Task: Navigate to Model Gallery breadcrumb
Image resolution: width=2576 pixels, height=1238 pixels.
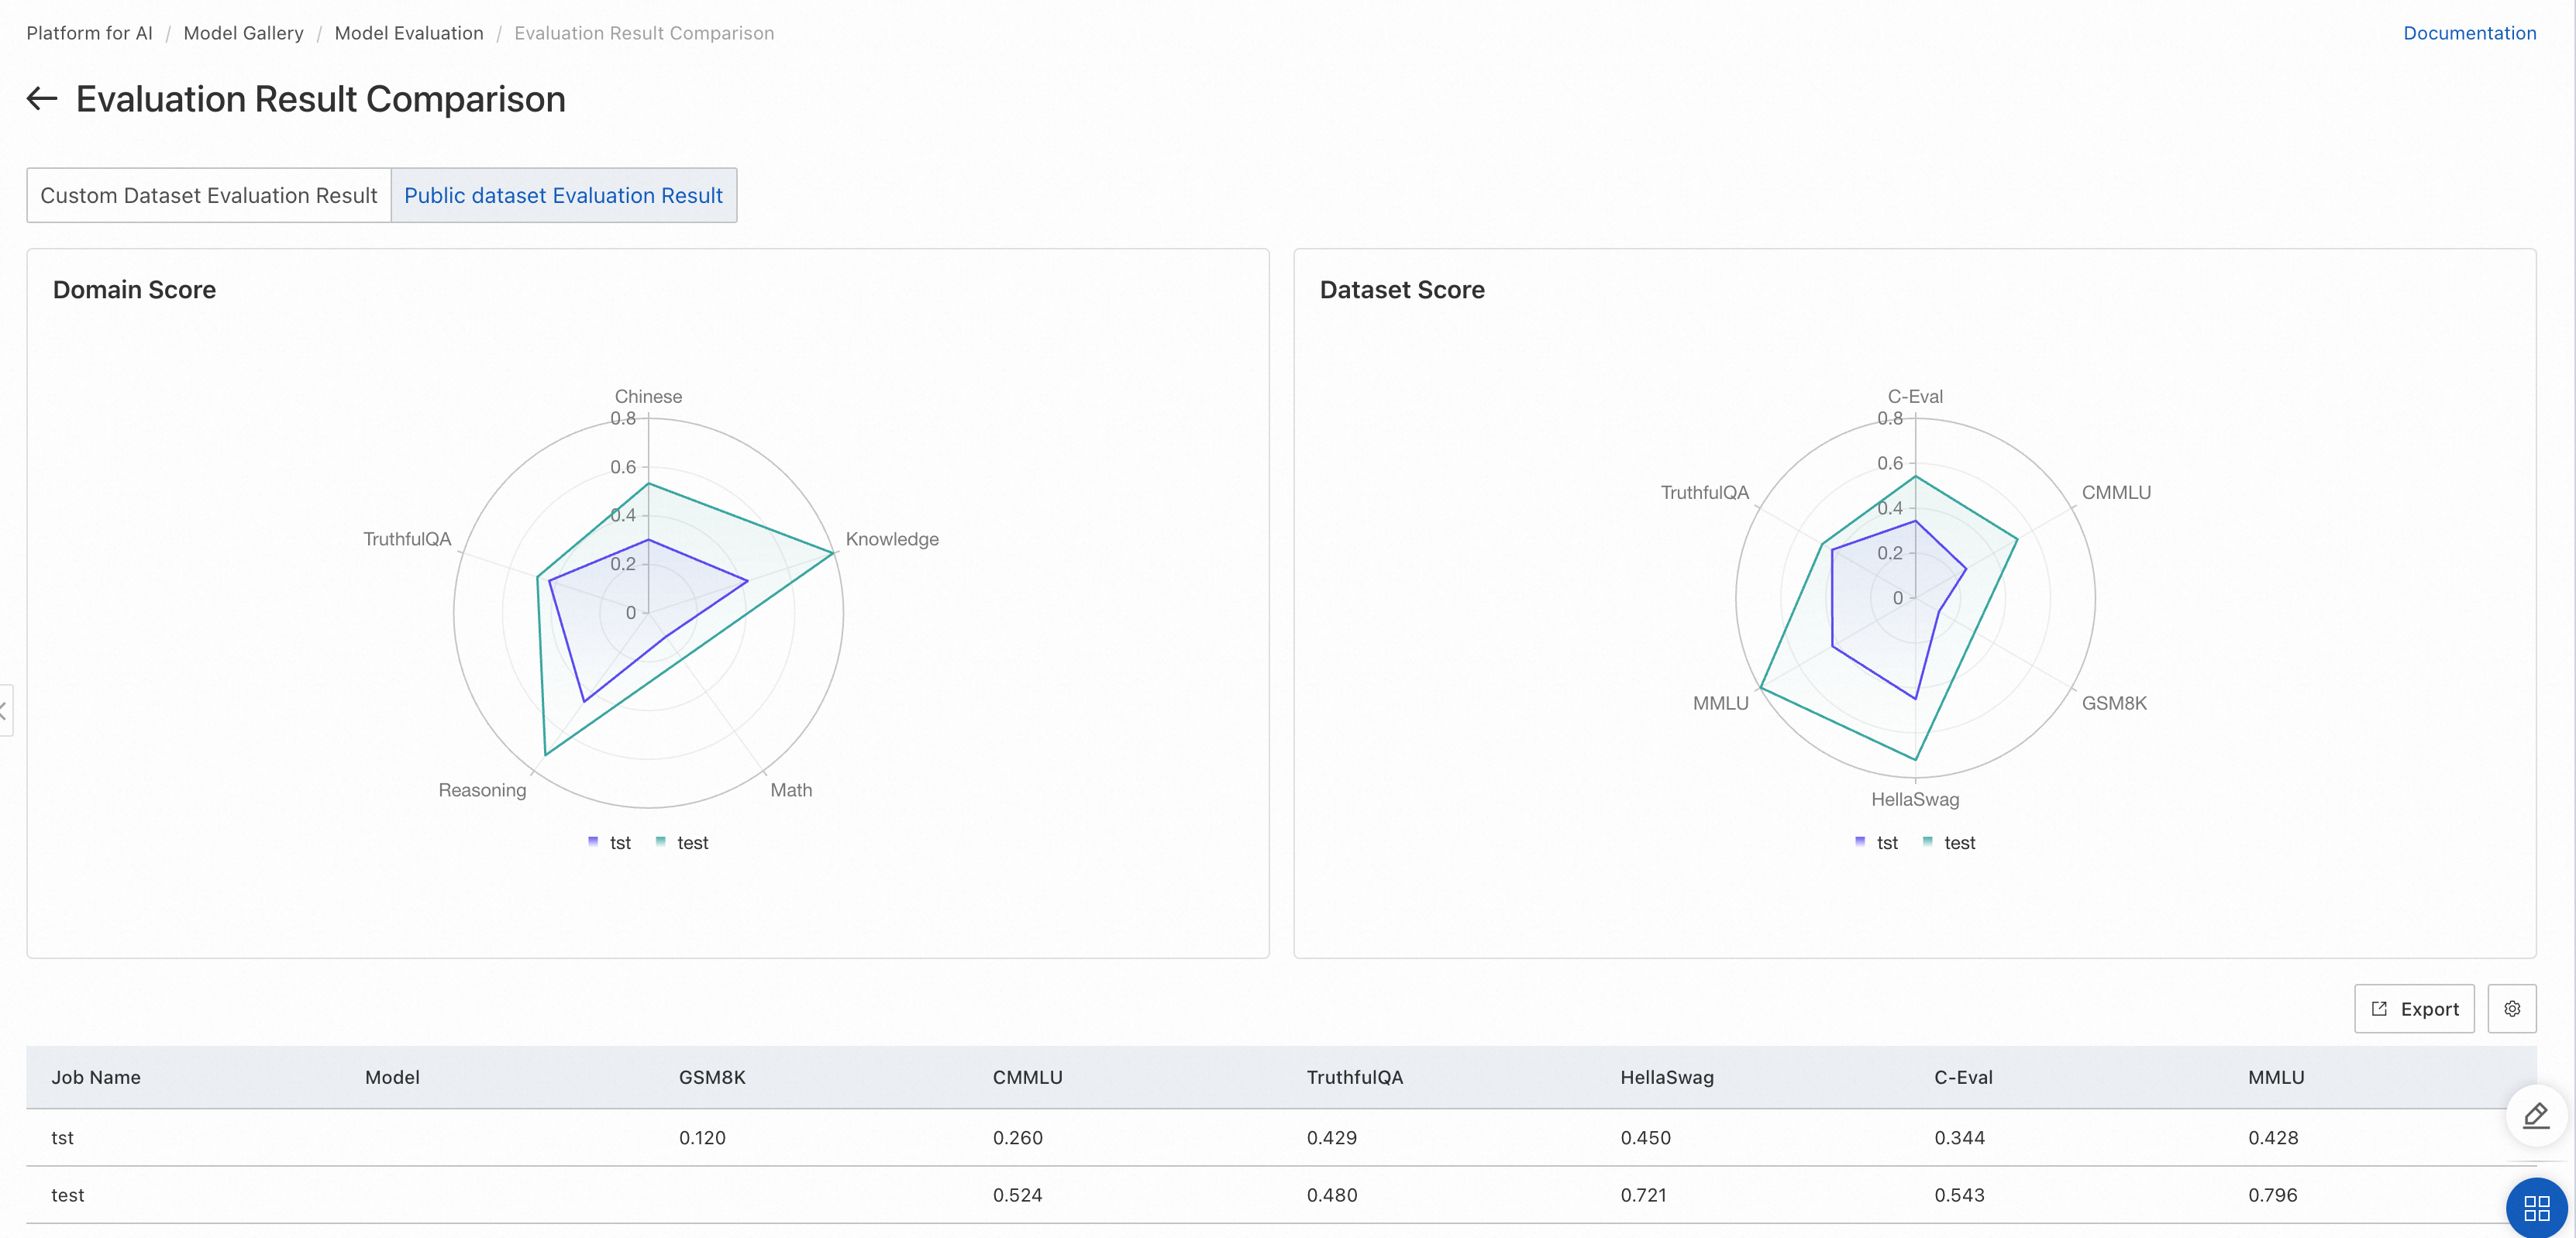Action: pos(243,33)
